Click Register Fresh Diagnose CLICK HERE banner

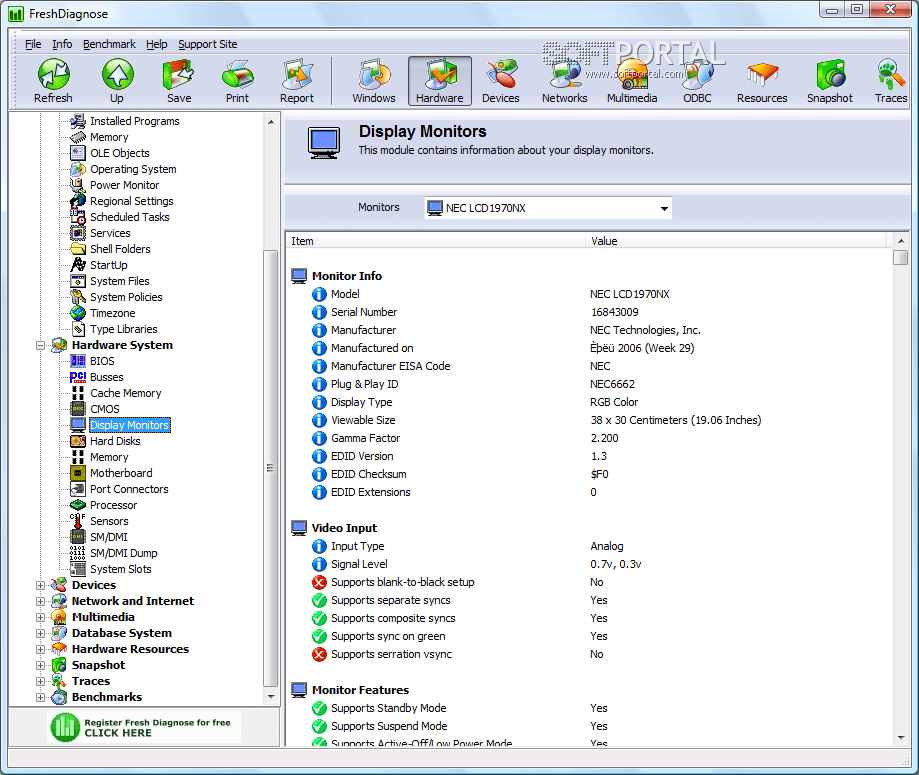(x=144, y=728)
